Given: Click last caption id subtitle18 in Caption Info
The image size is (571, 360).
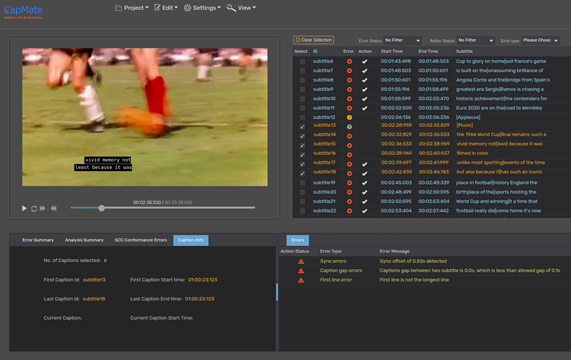Looking at the screenshot, I should coord(94,299).
